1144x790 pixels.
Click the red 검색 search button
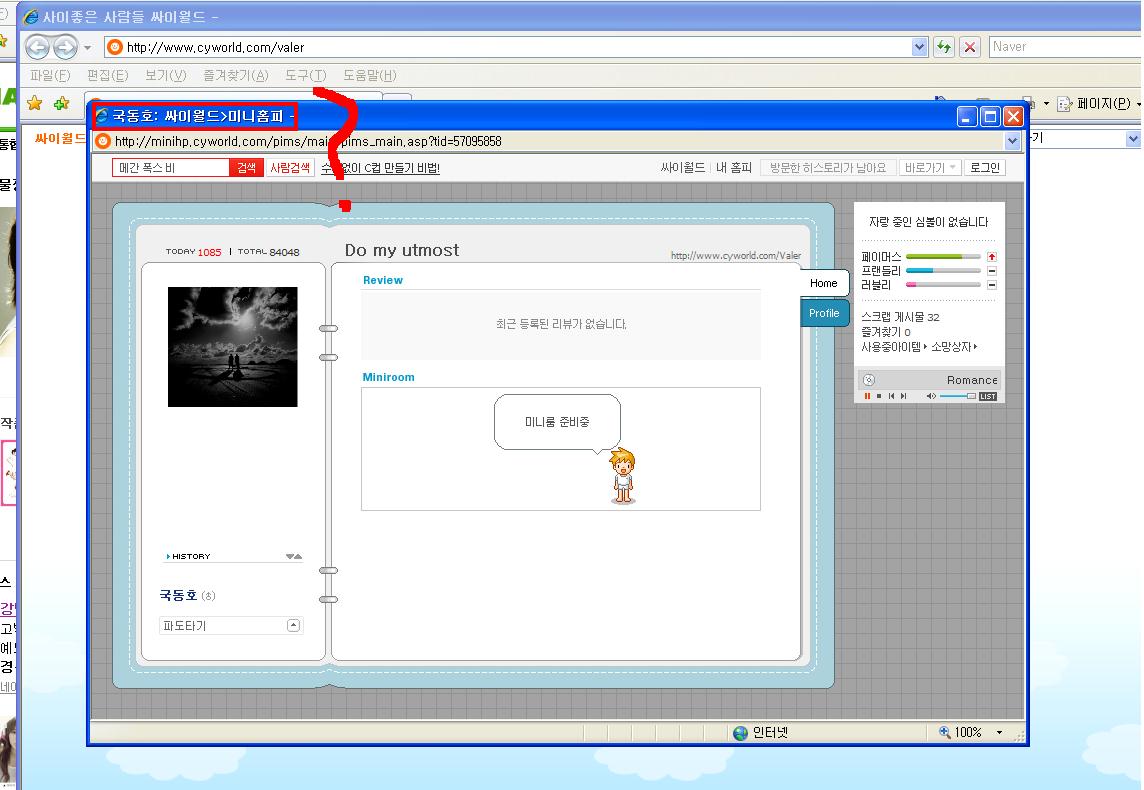(x=246, y=168)
